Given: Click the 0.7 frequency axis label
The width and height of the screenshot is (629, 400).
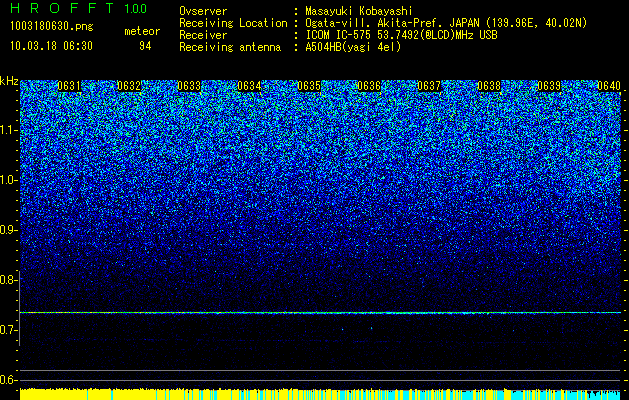Looking at the screenshot, I should point(7,330).
